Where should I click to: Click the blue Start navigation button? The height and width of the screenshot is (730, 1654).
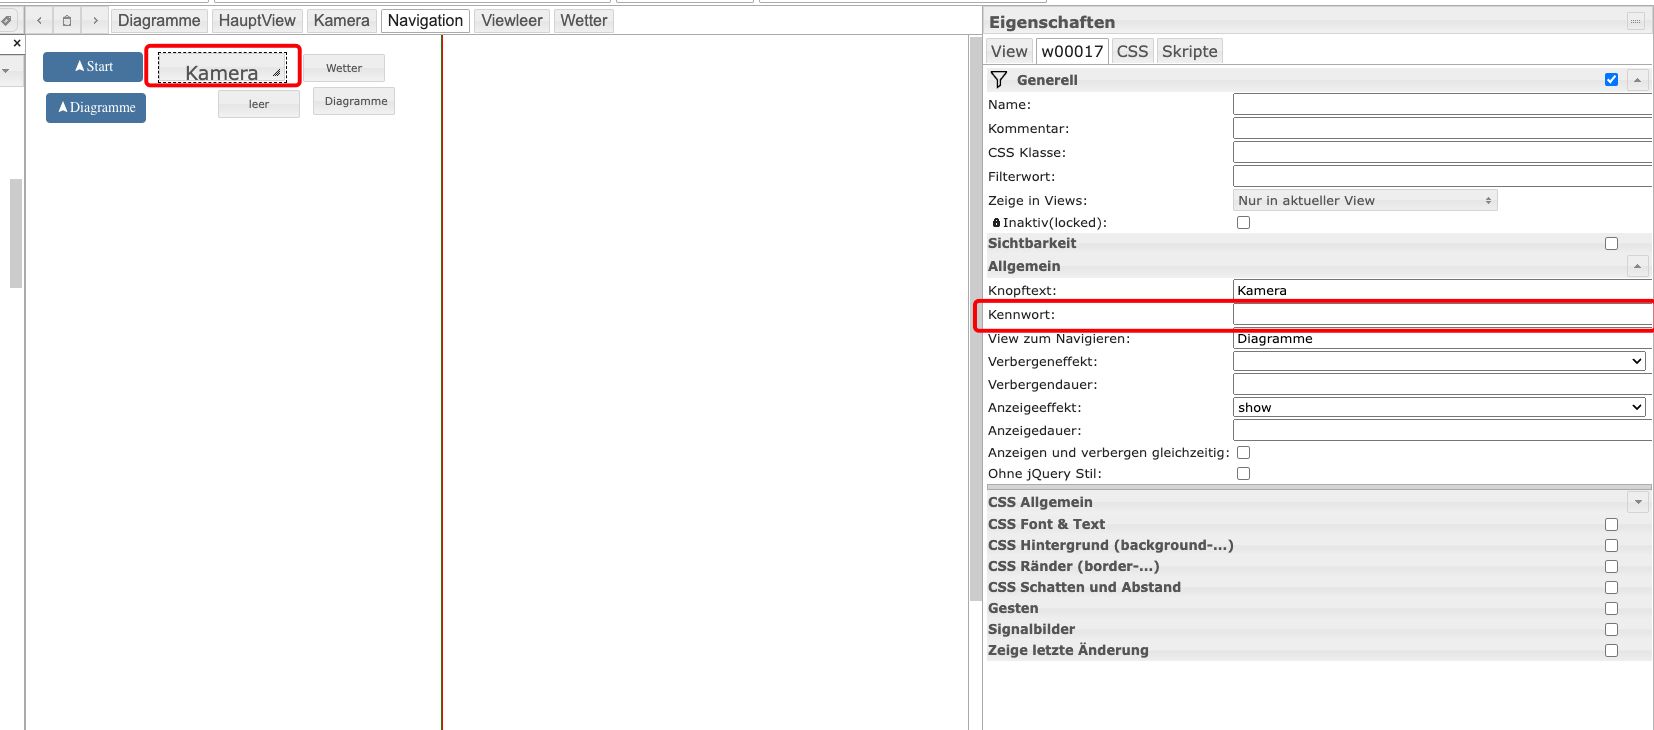(93, 67)
